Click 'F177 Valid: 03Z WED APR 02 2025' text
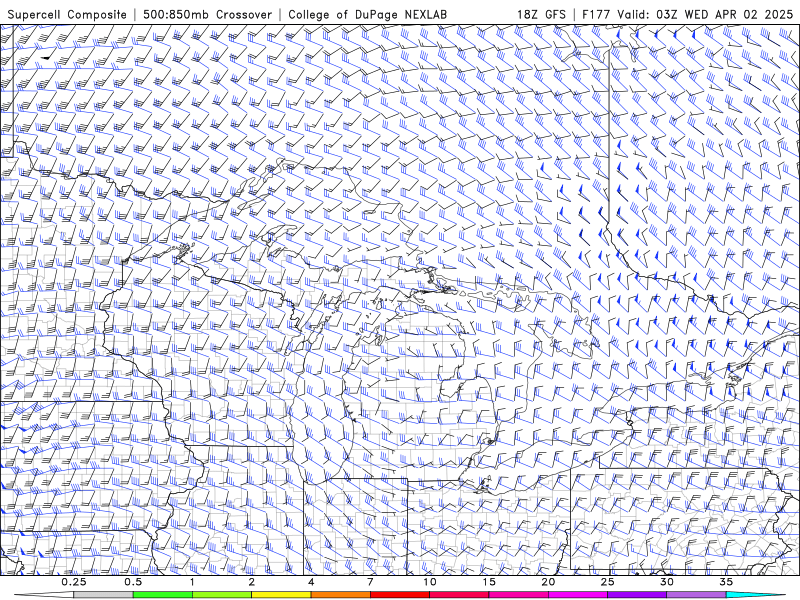 pos(687,14)
